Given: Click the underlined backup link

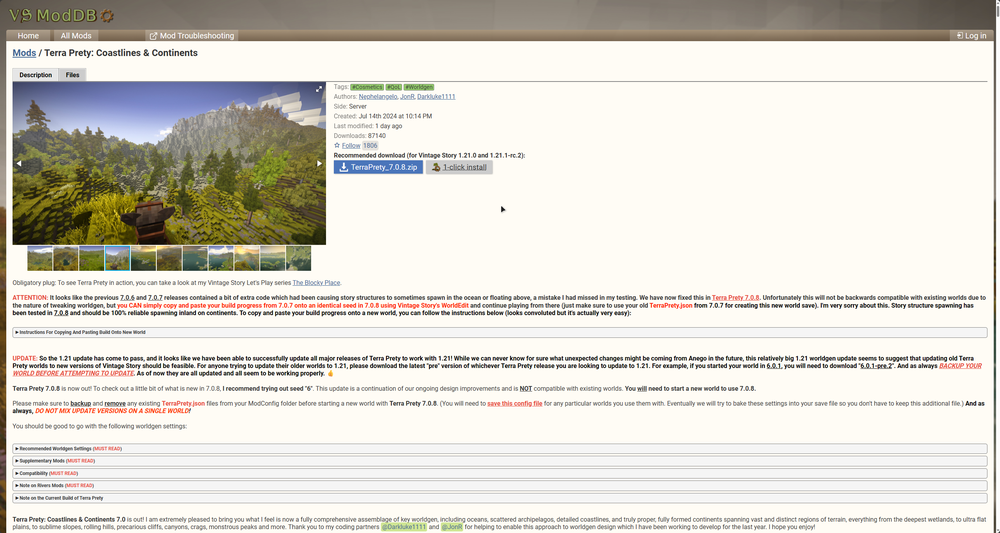Looking at the screenshot, I should coord(80,404).
